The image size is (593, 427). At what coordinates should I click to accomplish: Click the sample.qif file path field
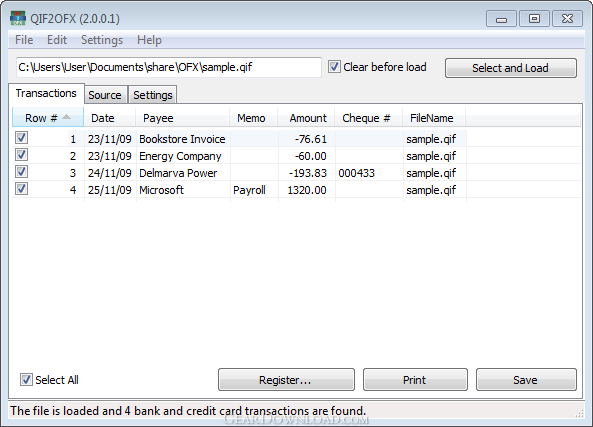[x=169, y=67]
